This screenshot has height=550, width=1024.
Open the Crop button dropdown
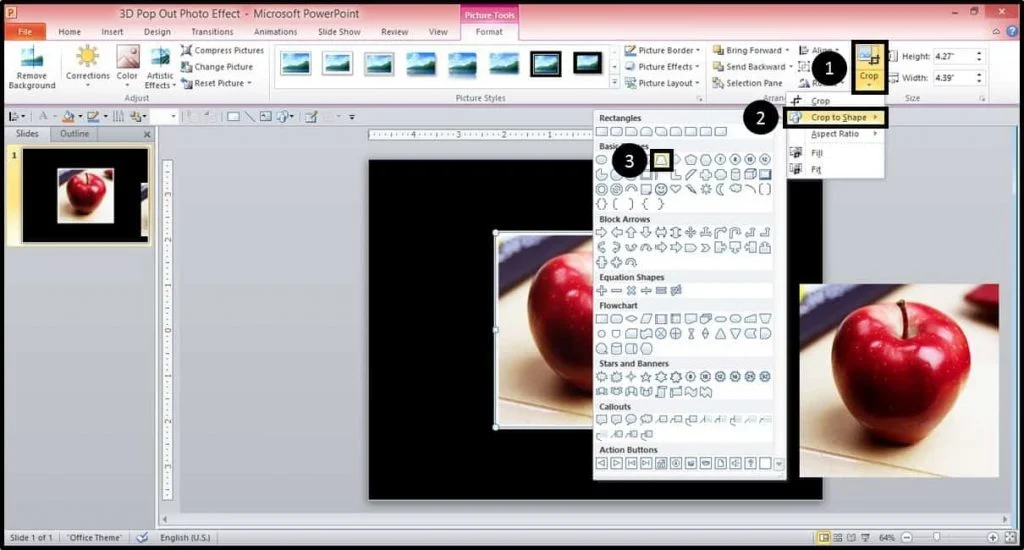pos(869,80)
